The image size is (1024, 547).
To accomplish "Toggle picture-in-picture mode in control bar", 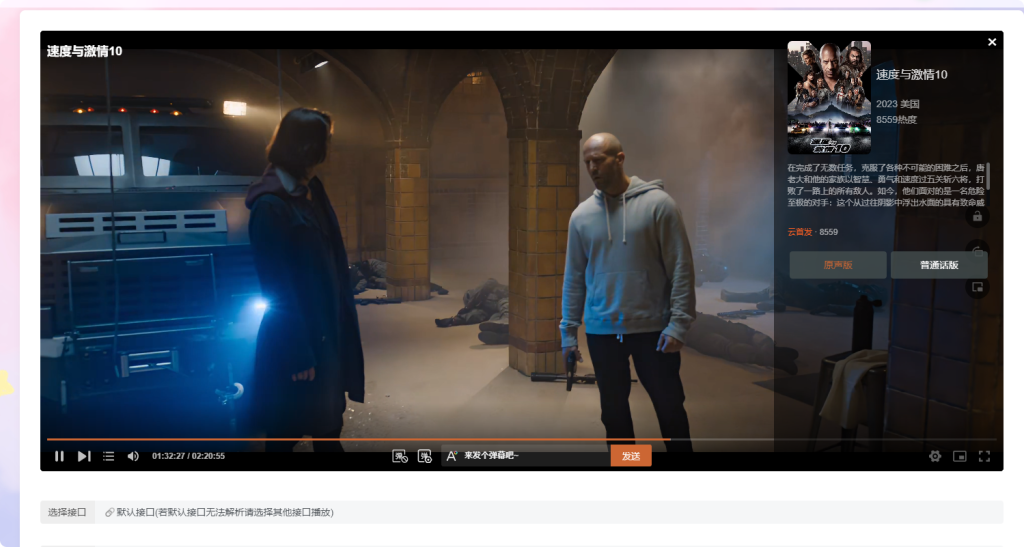I will [960, 456].
